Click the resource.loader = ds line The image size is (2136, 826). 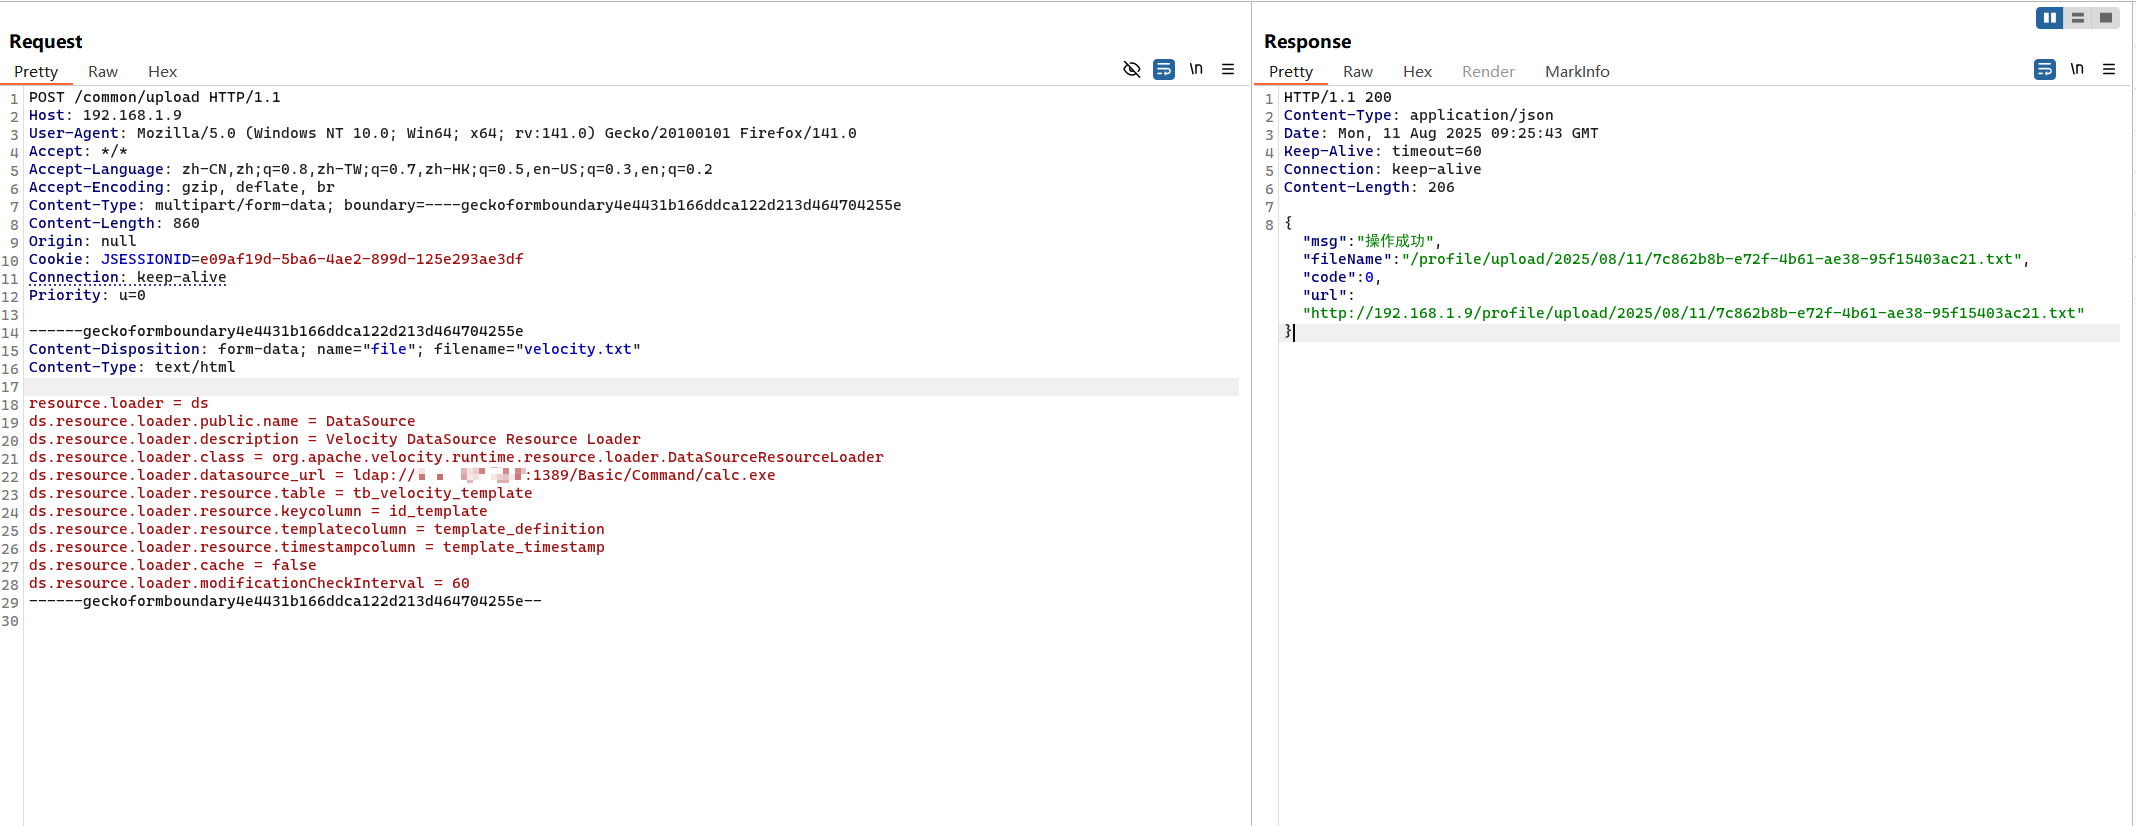click(x=119, y=403)
